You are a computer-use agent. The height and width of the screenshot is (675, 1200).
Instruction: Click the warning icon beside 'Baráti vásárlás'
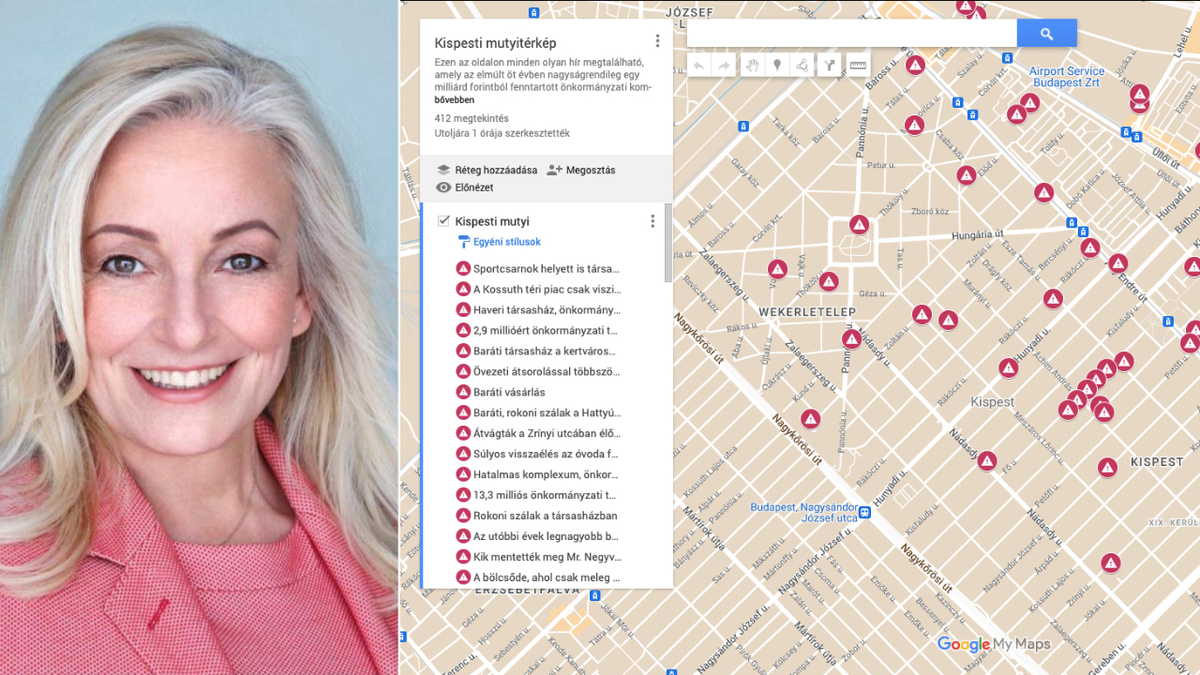pyautogui.click(x=463, y=392)
